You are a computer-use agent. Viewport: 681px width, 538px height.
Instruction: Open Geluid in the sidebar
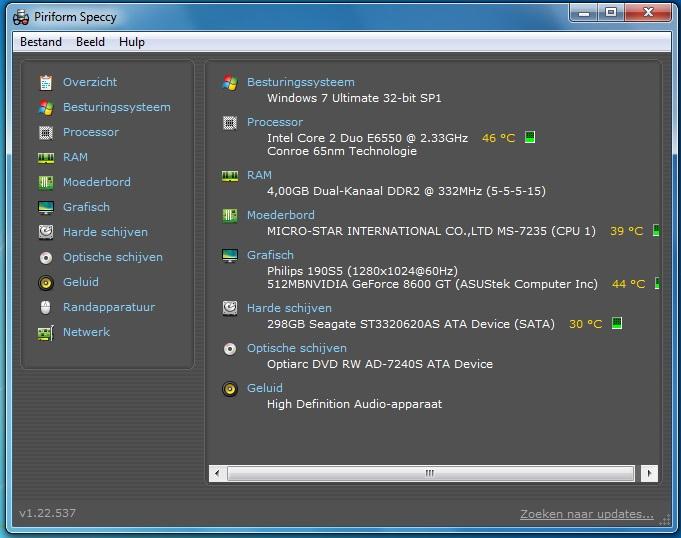81,282
